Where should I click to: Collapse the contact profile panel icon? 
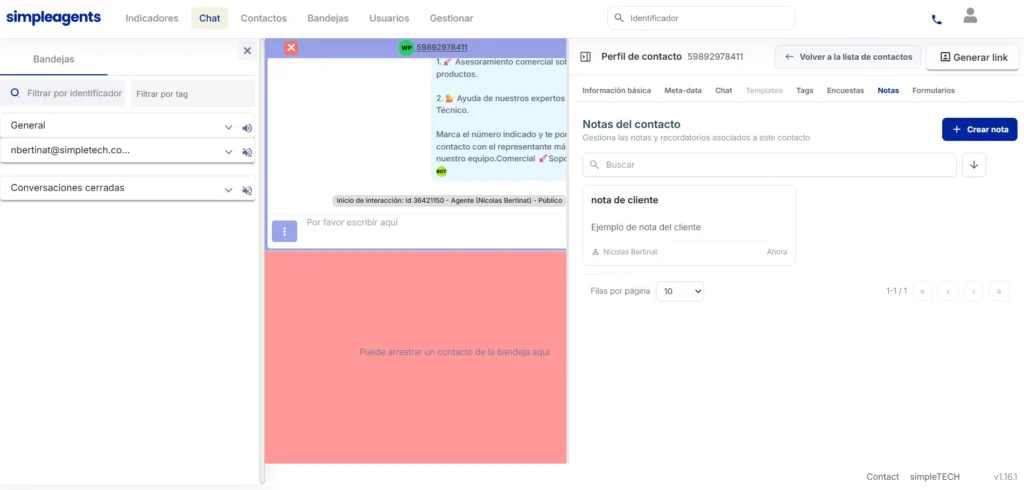pyautogui.click(x=586, y=57)
